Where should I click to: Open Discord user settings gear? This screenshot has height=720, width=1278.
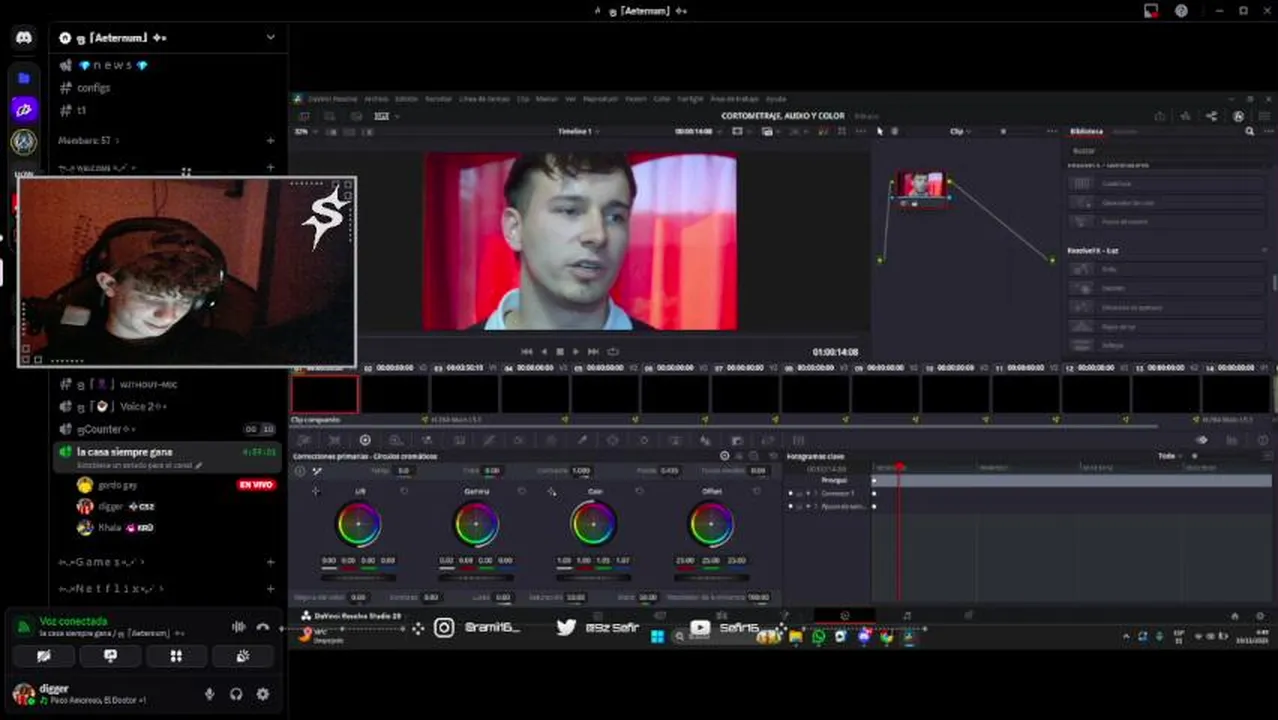tap(263, 694)
